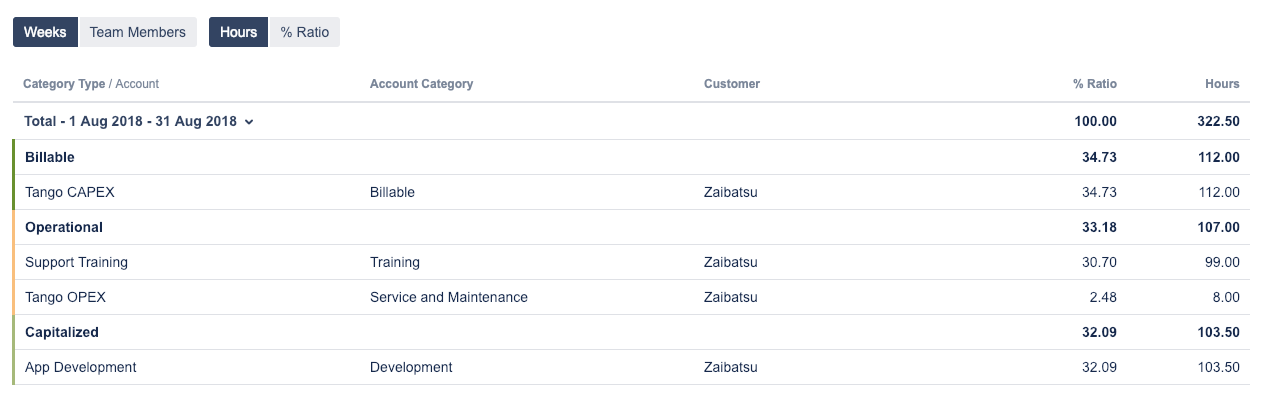Image resolution: width=1266 pixels, height=401 pixels.
Task: Click the Account Category column header
Action: tap(421, 84)
